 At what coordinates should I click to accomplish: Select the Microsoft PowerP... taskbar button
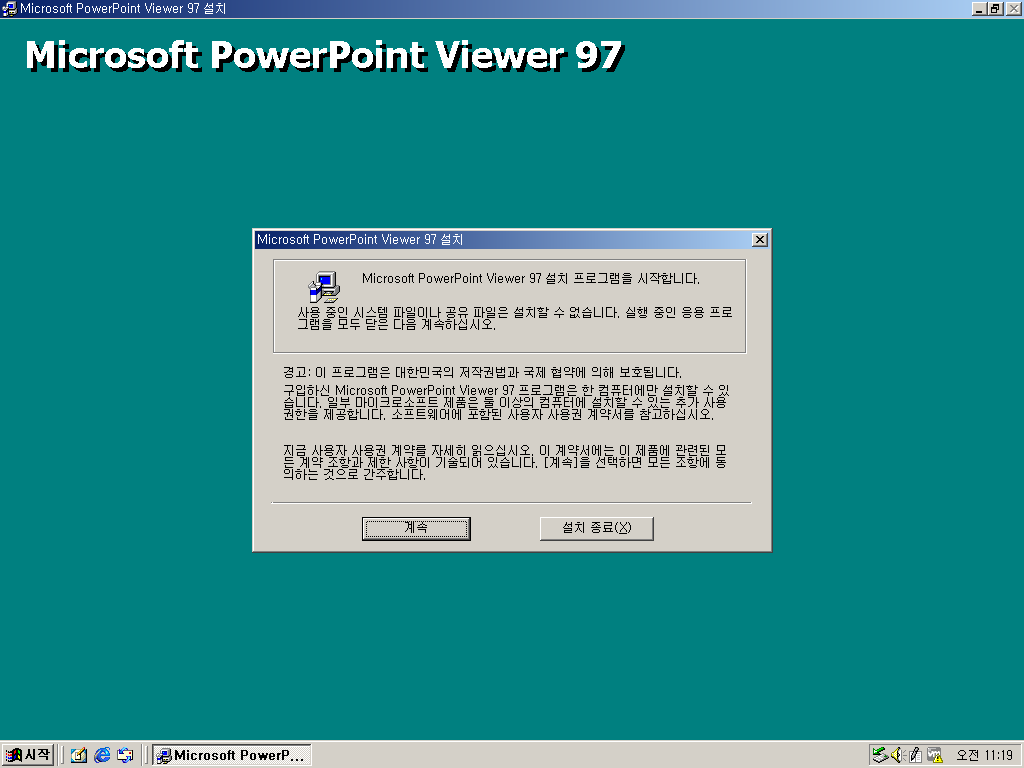coord(232,756)
